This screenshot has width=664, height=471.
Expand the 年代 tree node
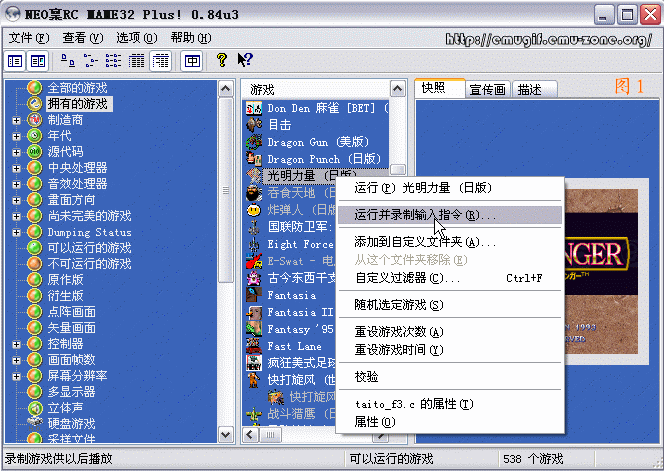tap(17, 136)
